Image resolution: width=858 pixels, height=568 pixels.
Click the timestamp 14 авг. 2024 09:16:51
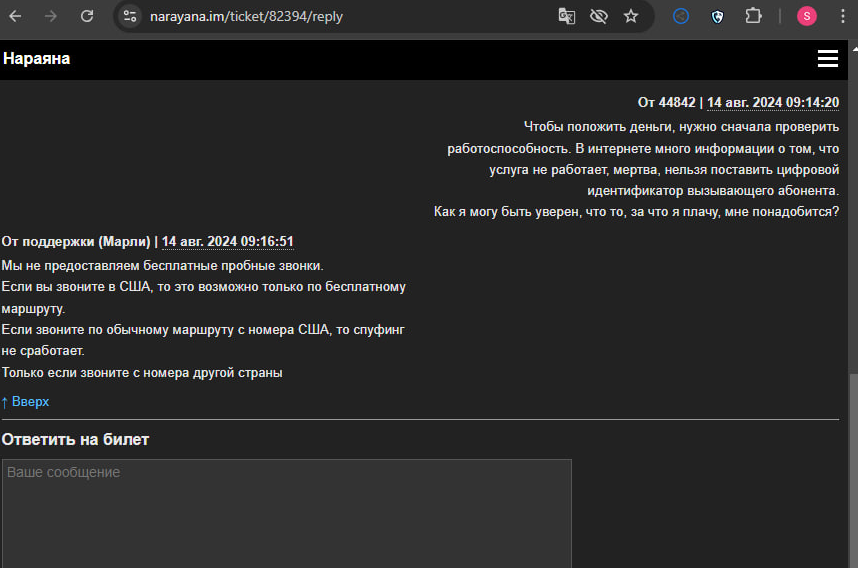pos(227,241)
